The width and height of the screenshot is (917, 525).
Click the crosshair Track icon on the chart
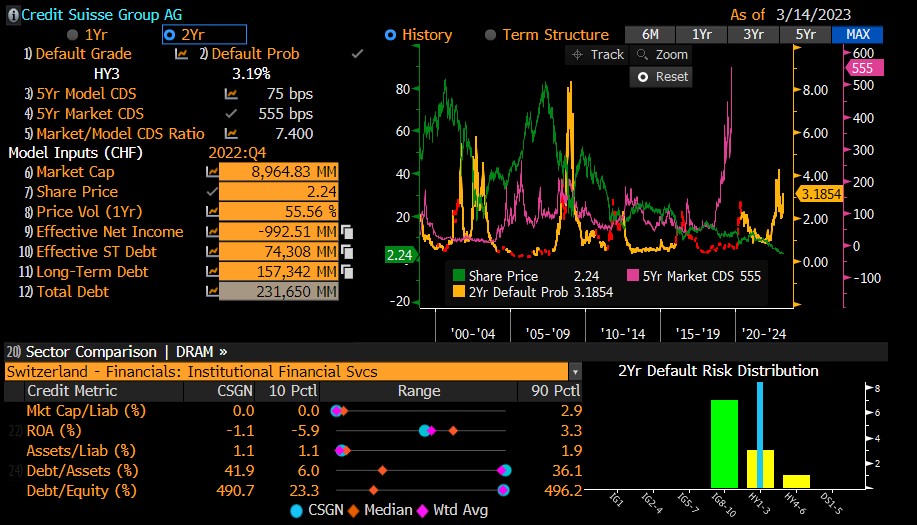(x=577, y=55)
